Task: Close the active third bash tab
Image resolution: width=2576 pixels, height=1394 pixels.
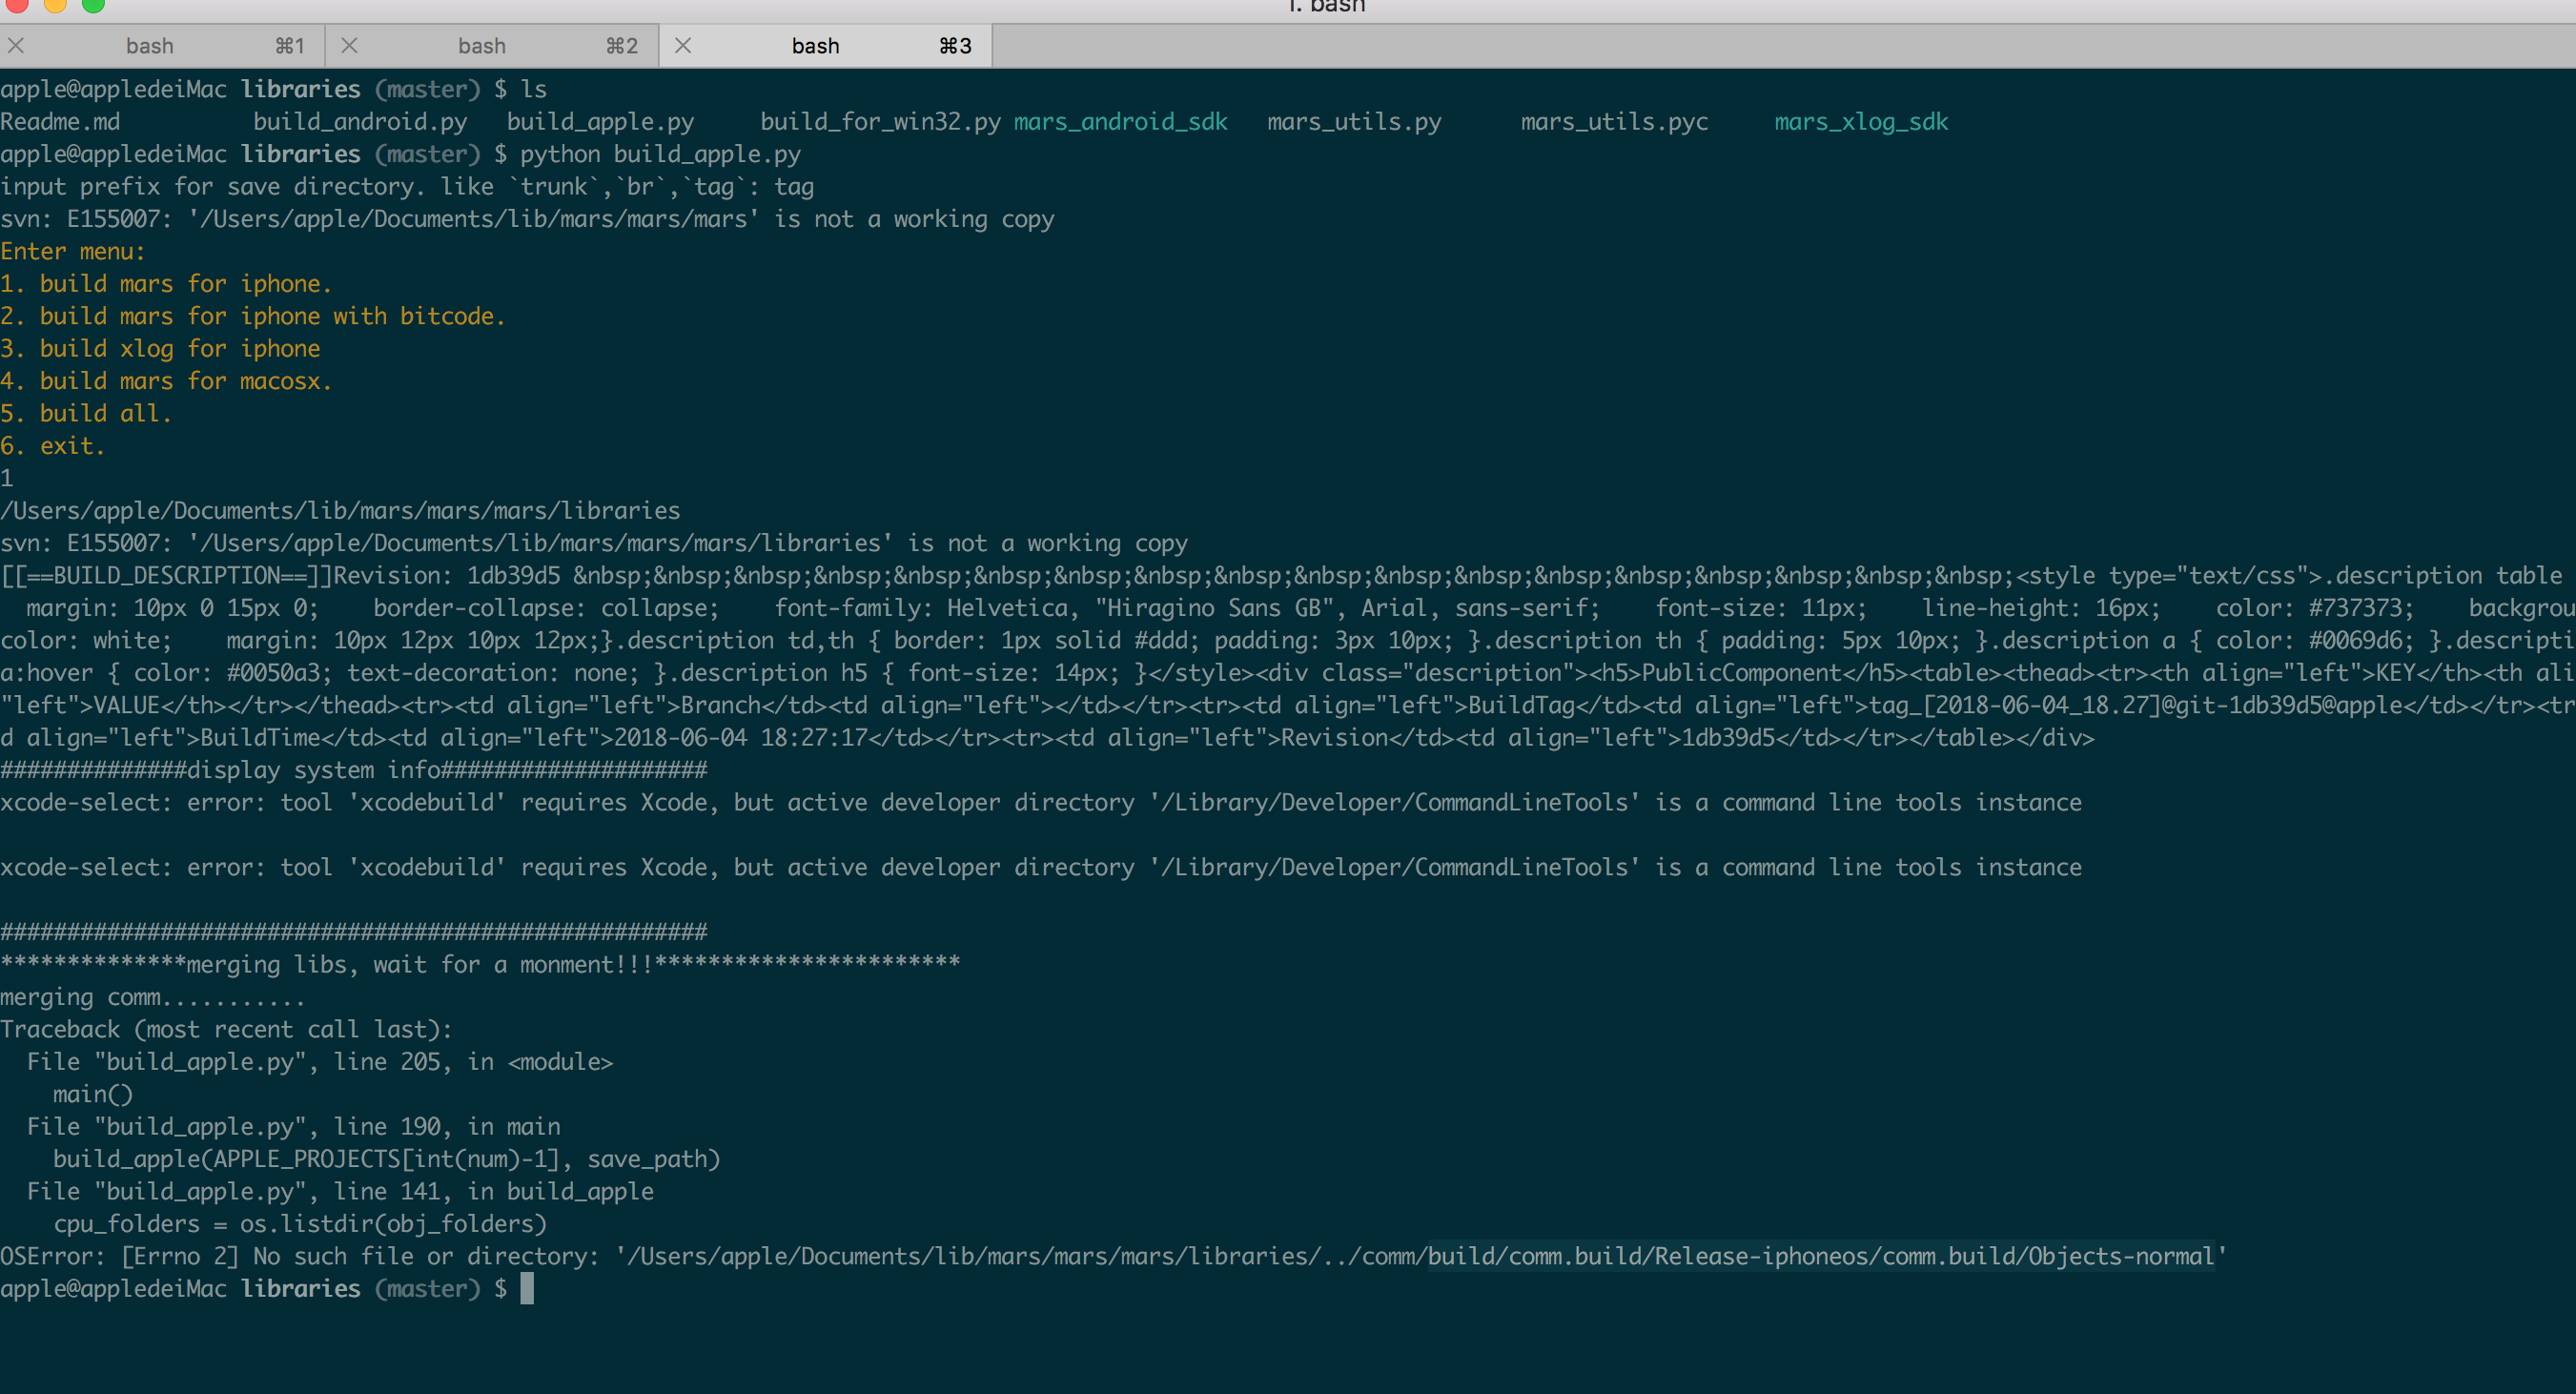Action: 684,45
